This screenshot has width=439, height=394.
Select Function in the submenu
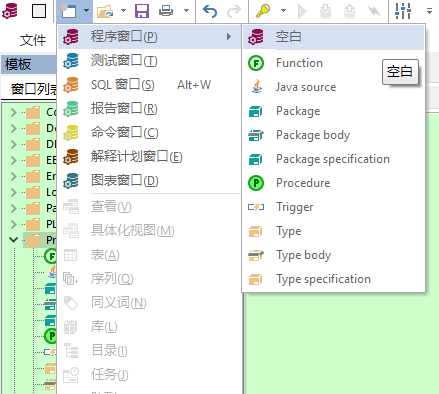[x=333, y=63]
